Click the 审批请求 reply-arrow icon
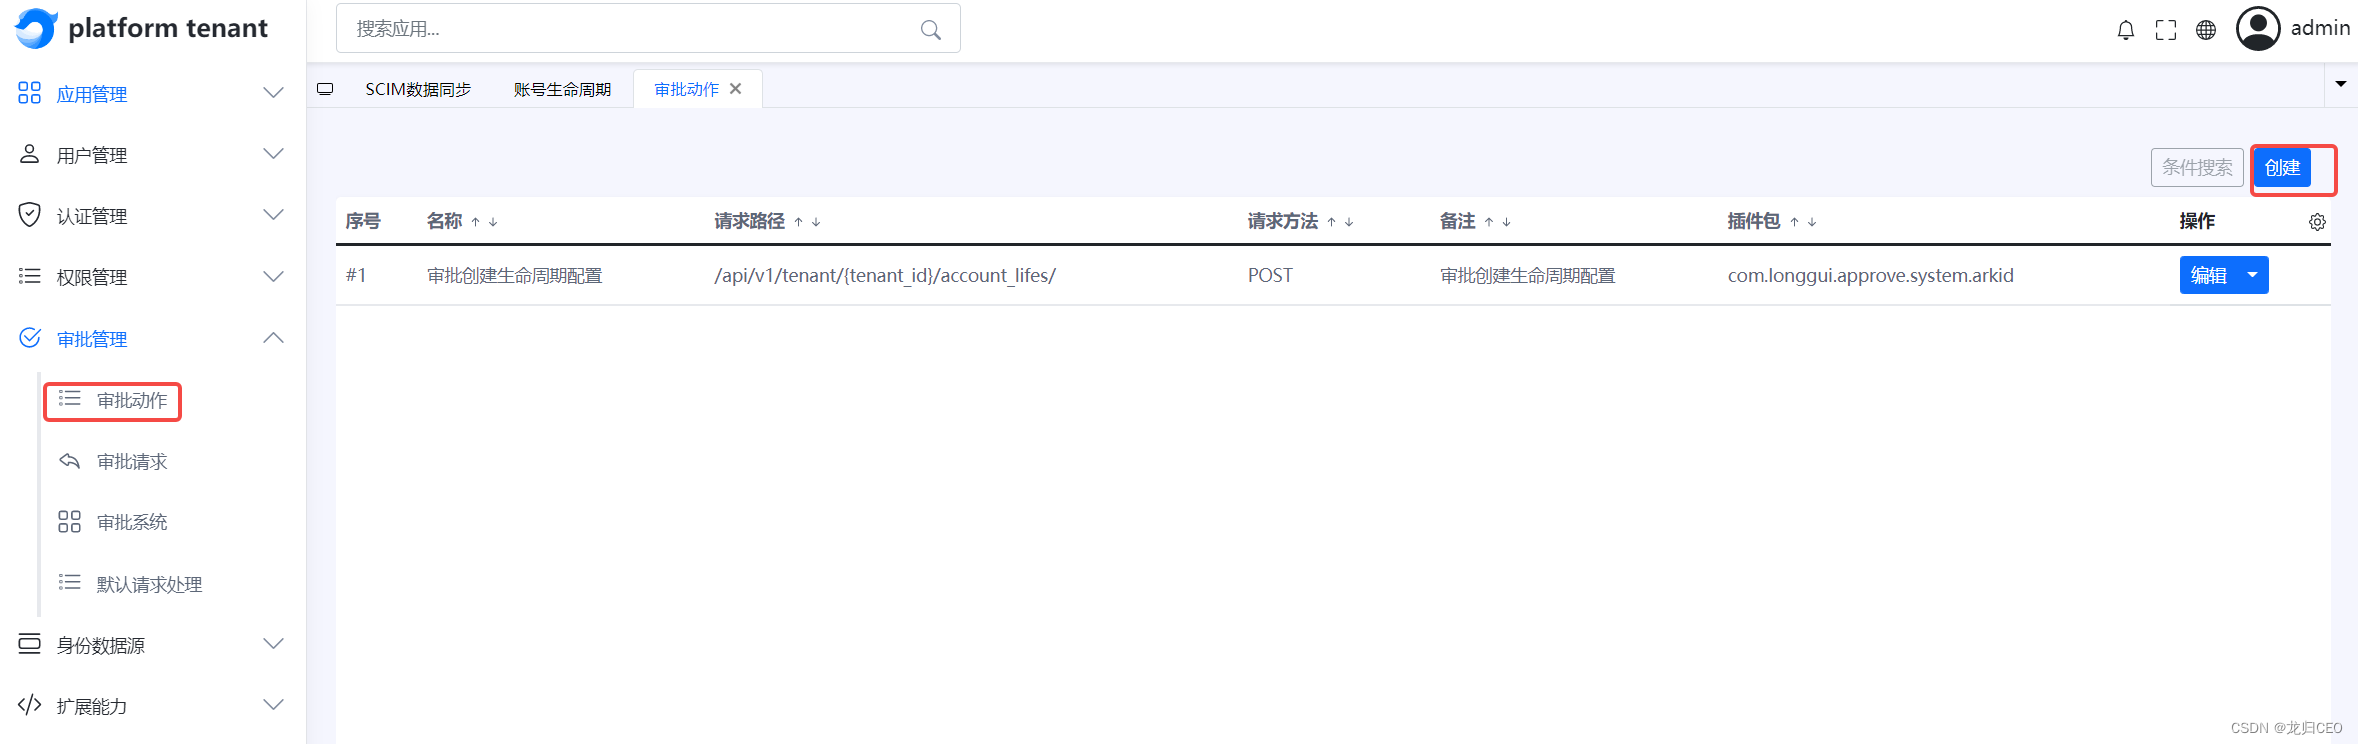Screen dimensions: 2358x744 pos(69,461)
